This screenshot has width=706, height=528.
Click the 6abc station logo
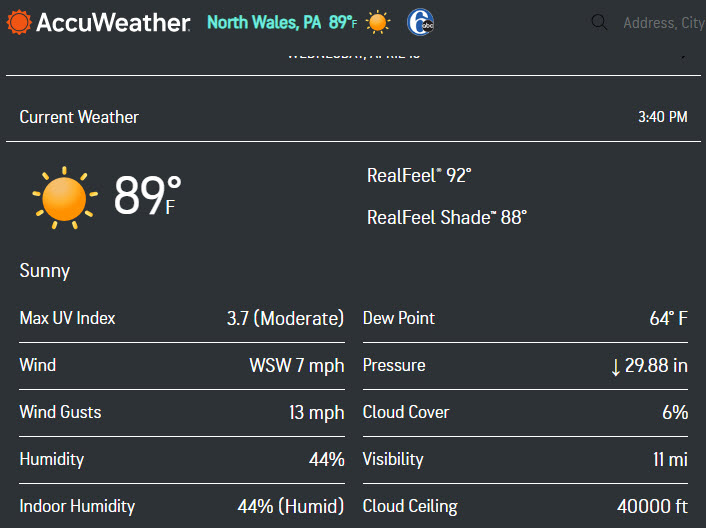pos(420,22)
